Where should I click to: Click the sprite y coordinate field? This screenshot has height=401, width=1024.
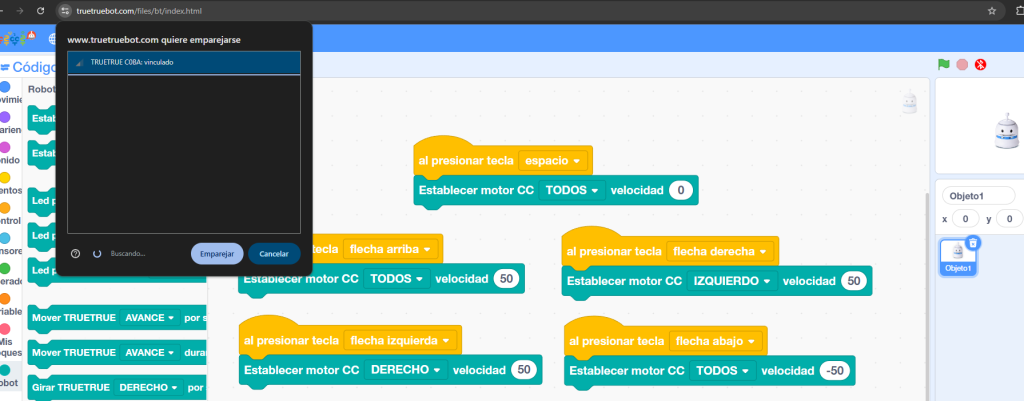click(1010, 219)
